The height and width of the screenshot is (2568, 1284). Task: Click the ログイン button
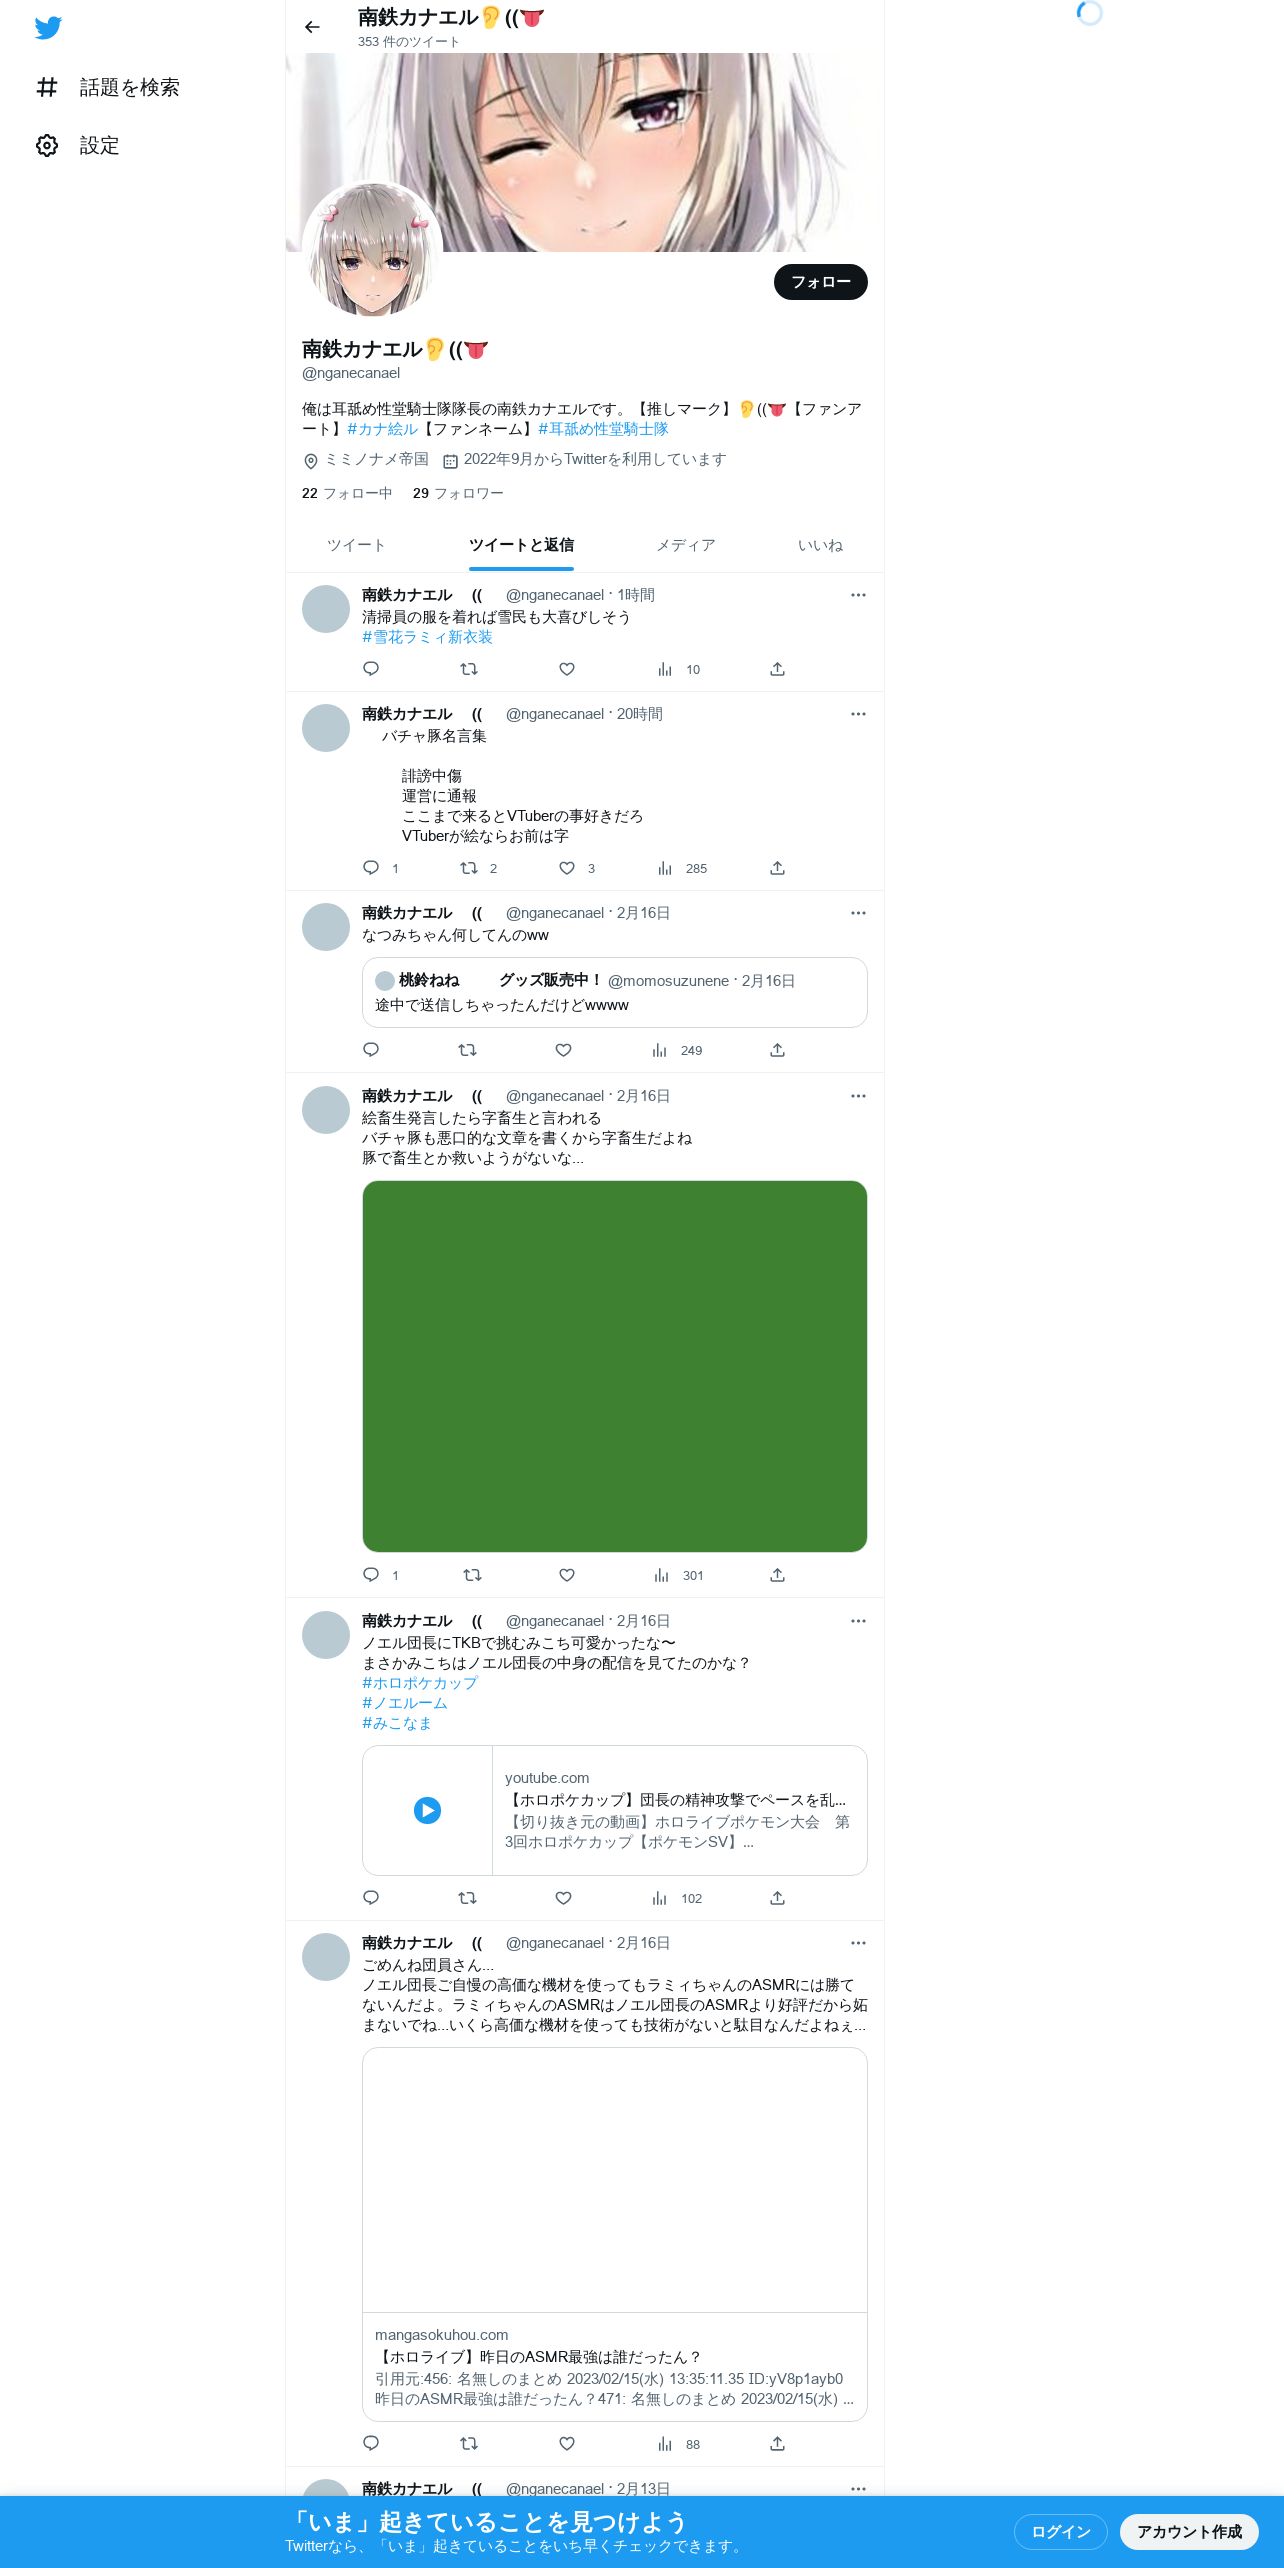[1060, 2531]
